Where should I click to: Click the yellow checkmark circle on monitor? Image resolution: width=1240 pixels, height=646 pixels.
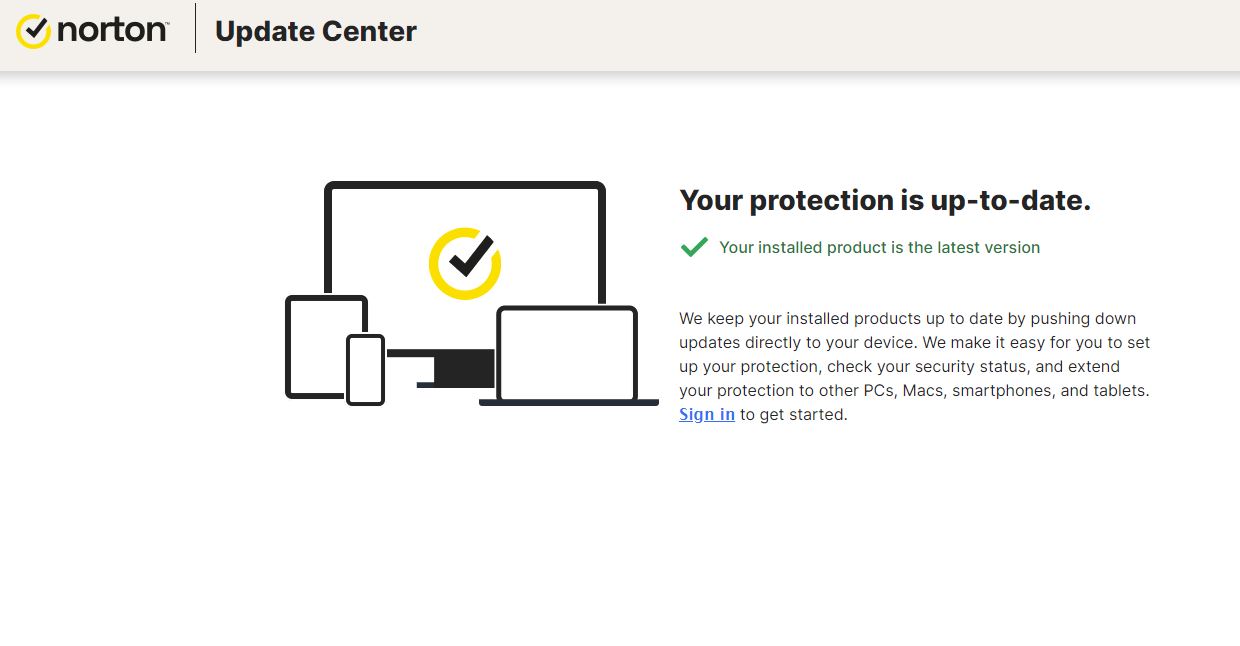(x=464, y=263)
